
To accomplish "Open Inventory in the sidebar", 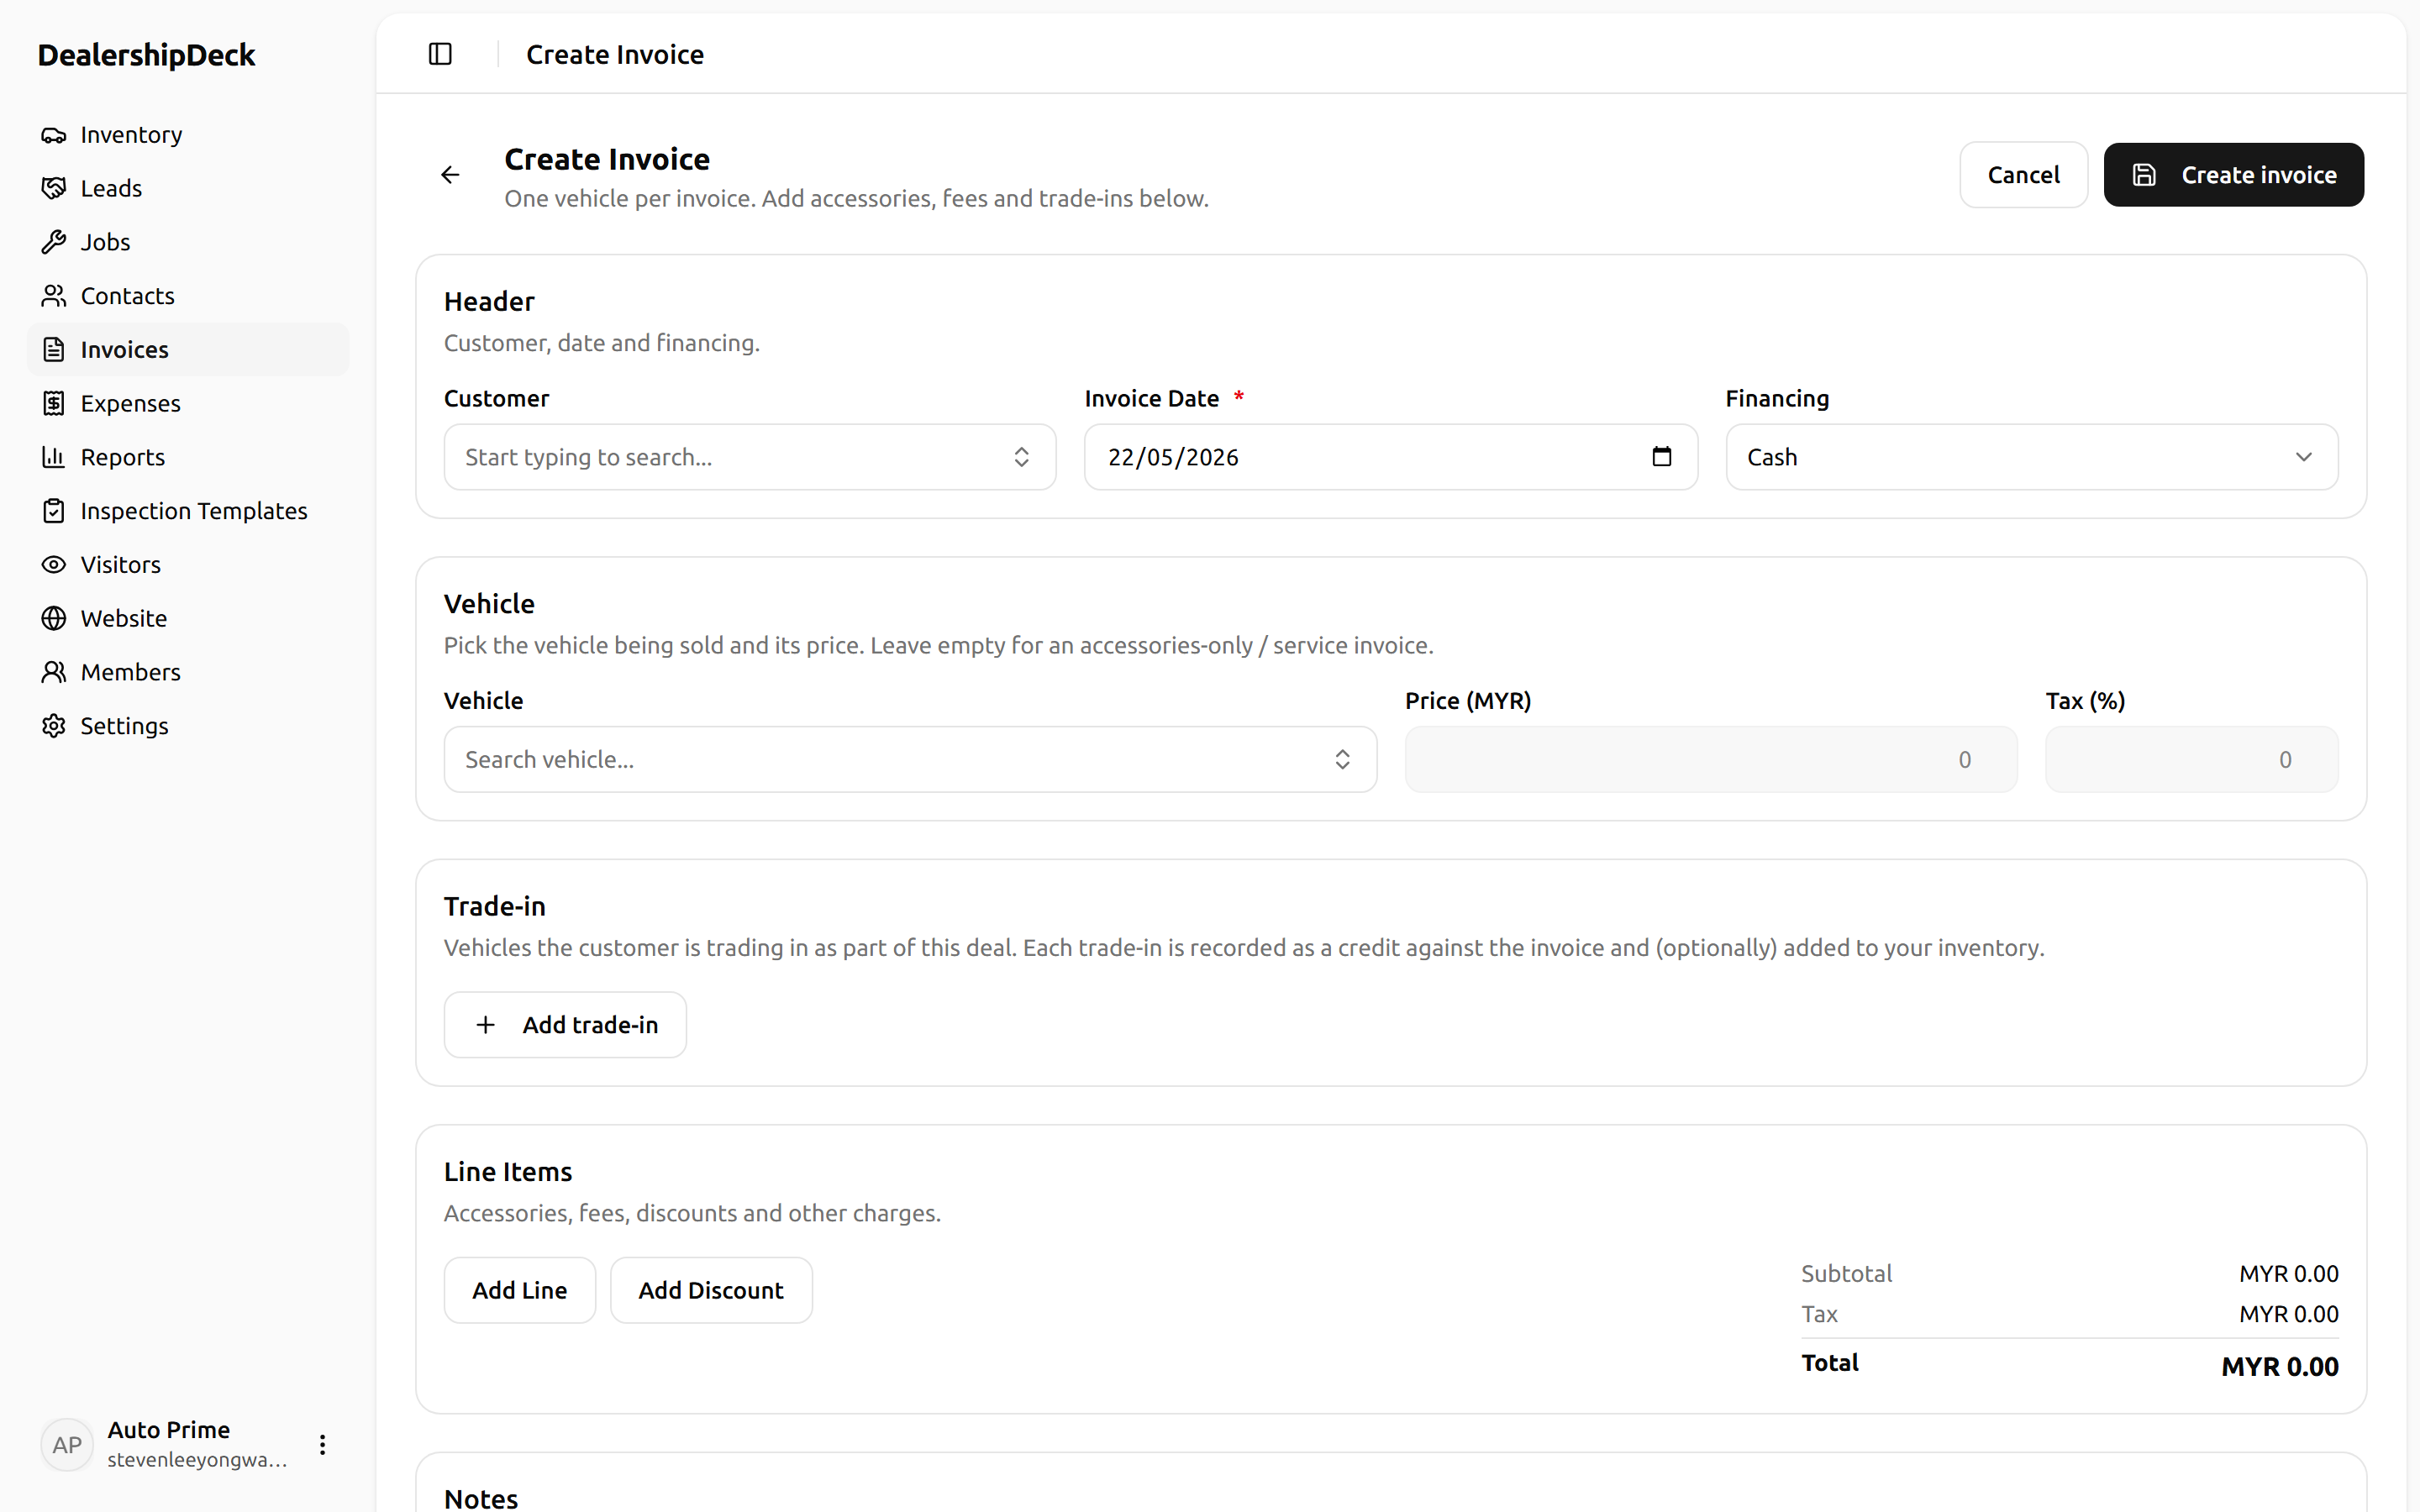I will click(x=188, y=135).
